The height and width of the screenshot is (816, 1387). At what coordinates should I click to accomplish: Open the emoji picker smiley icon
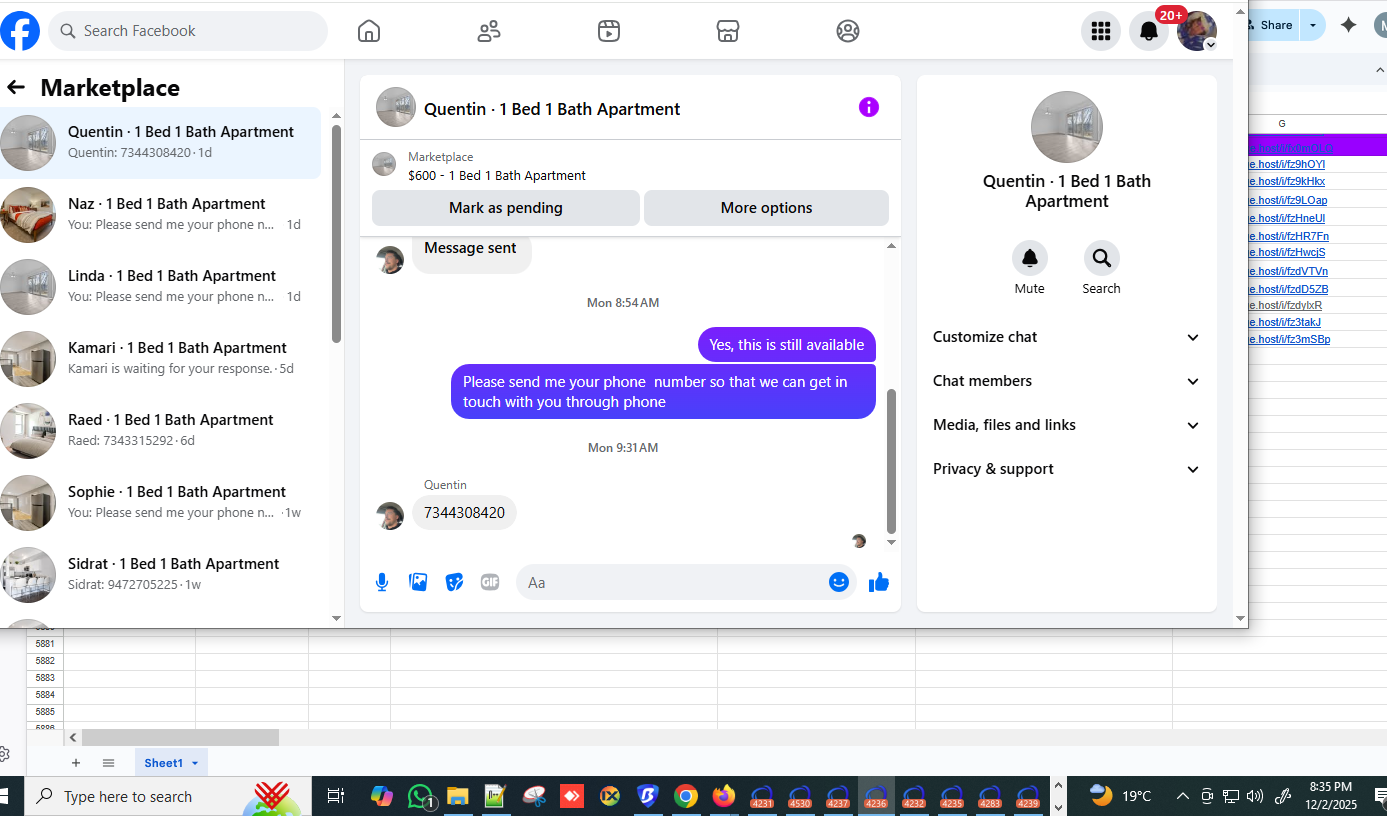839,582
